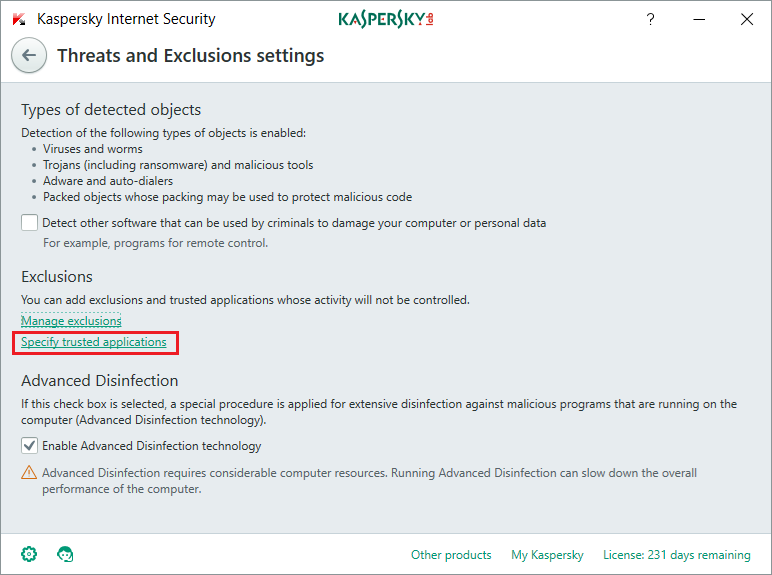The height and width of the screenshot is (575, 772).
Task: Click Threats and Exclusions settings title
Action: pos(191,56)
